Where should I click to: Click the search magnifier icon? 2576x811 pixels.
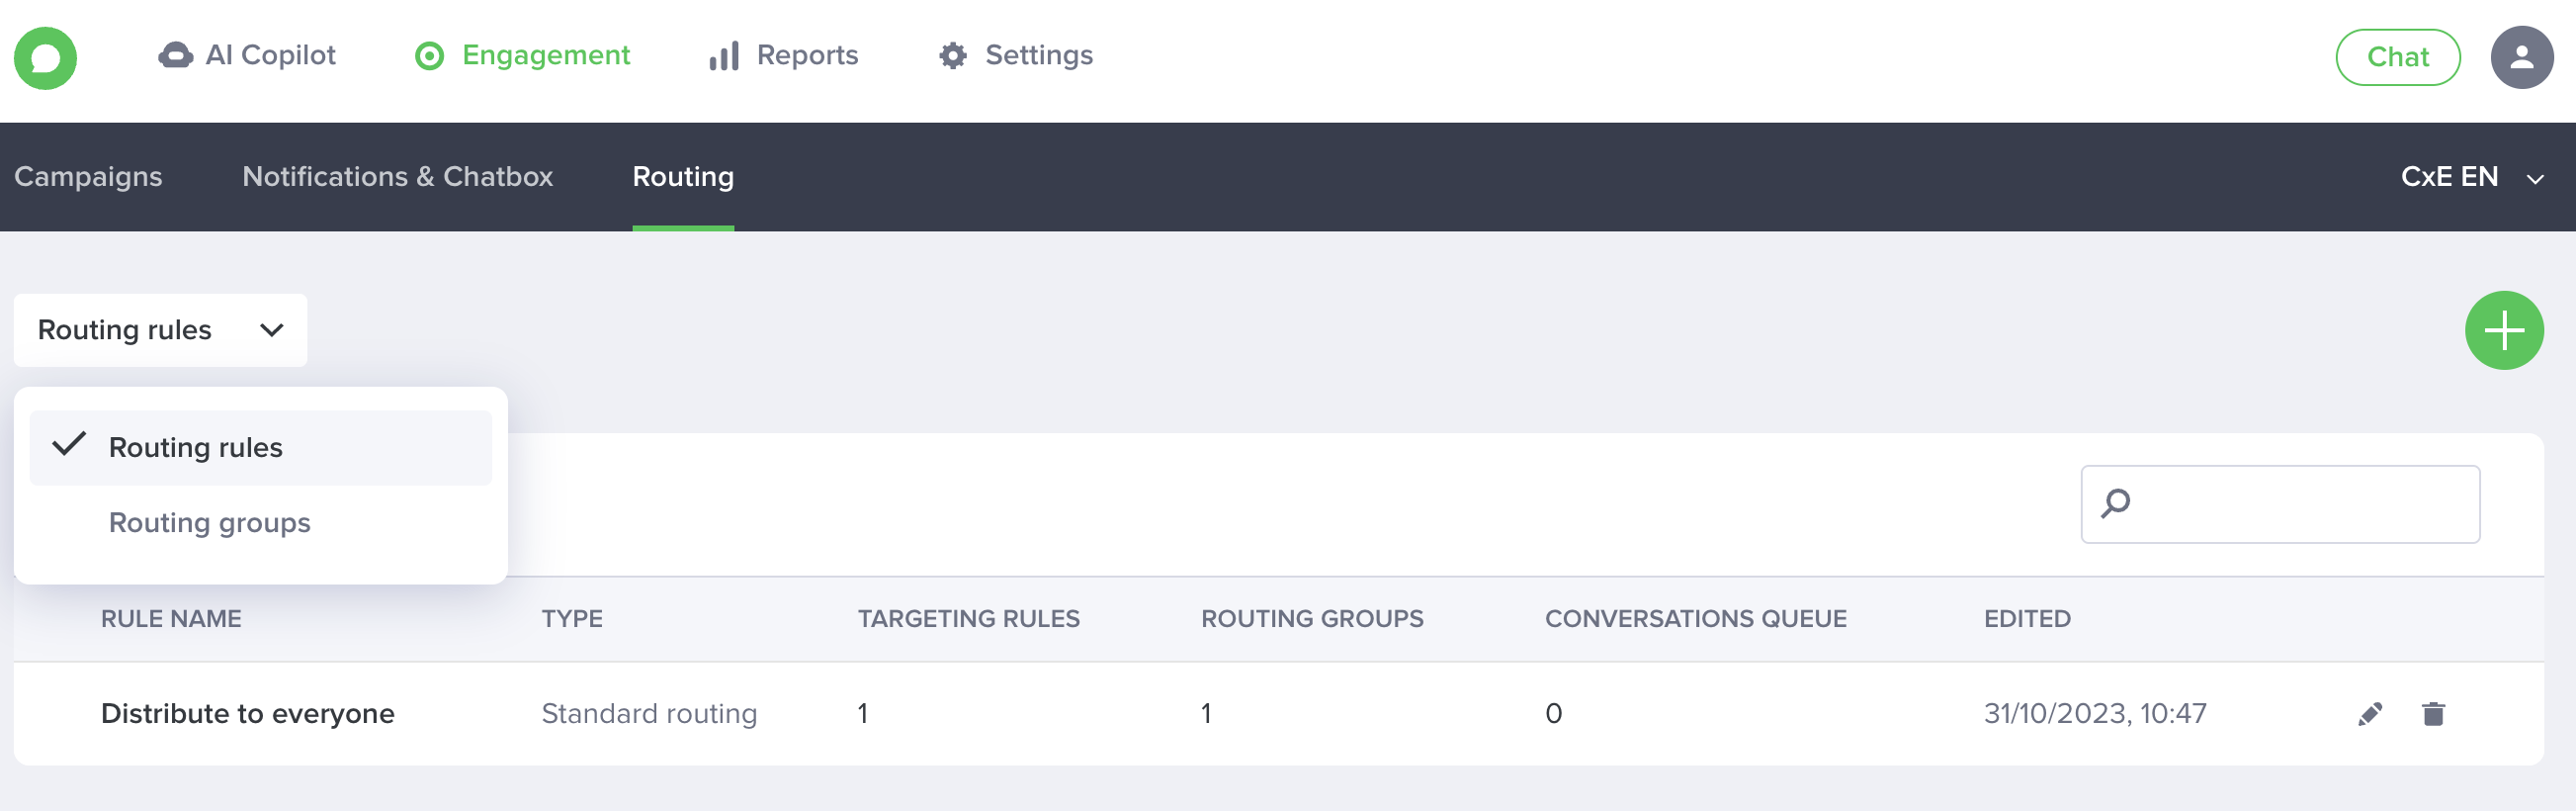[x=2115, y=503]
